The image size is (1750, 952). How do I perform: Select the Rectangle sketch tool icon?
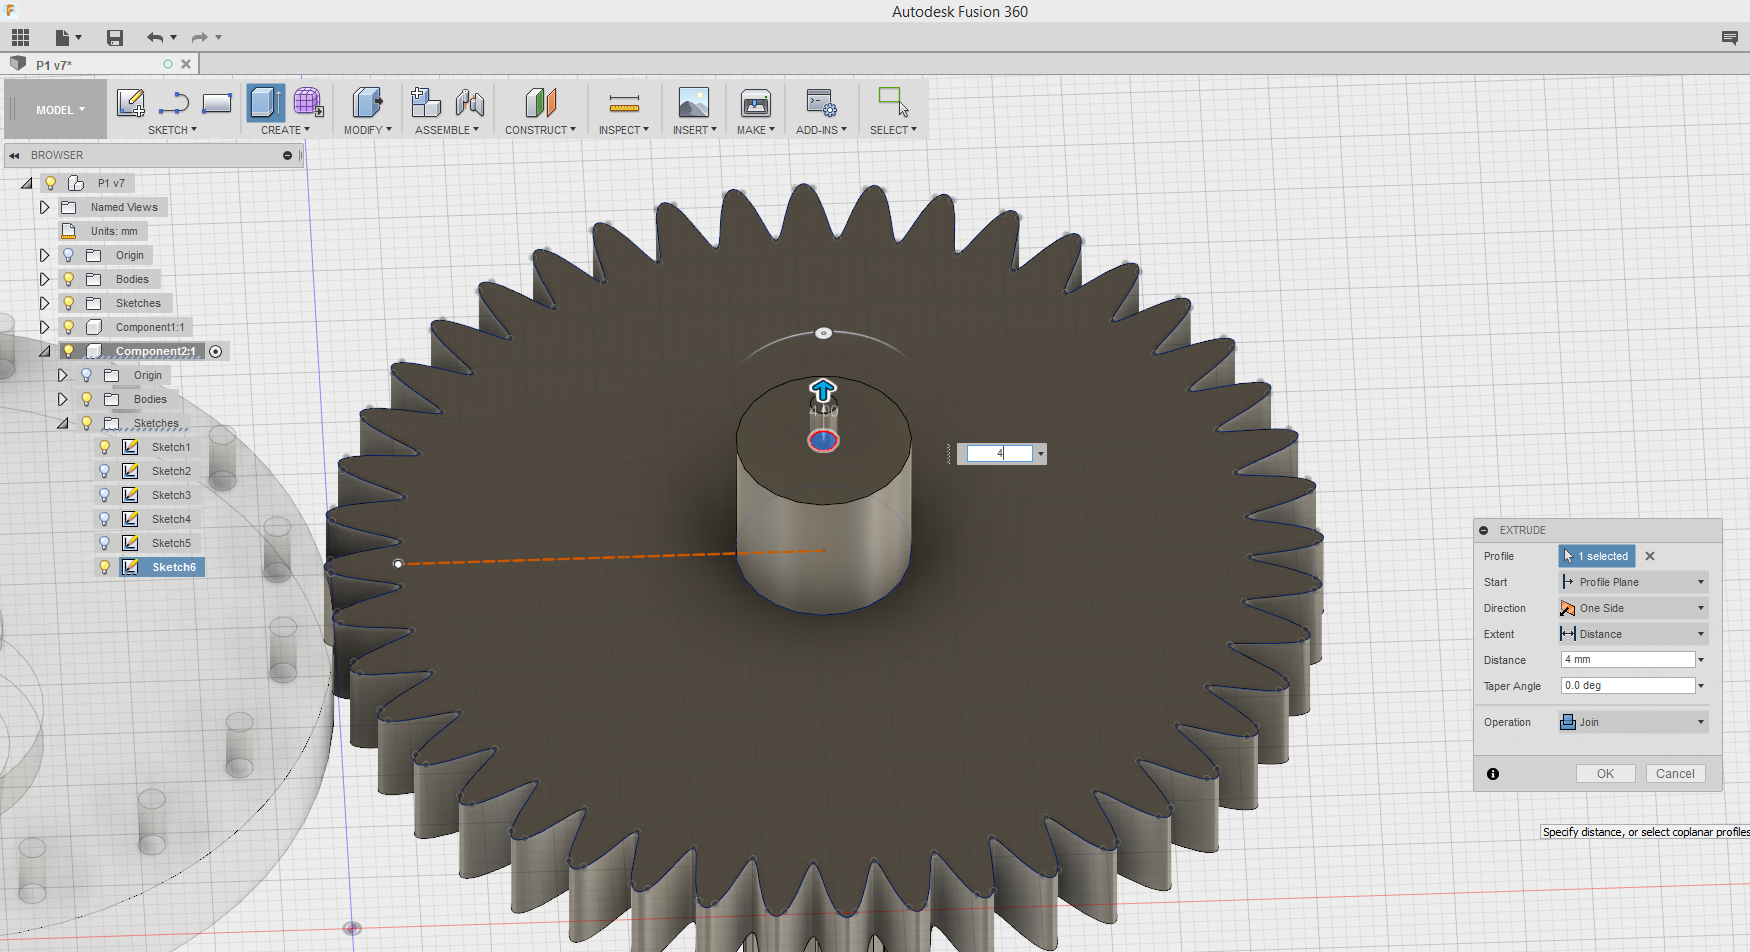click(217, 103)
